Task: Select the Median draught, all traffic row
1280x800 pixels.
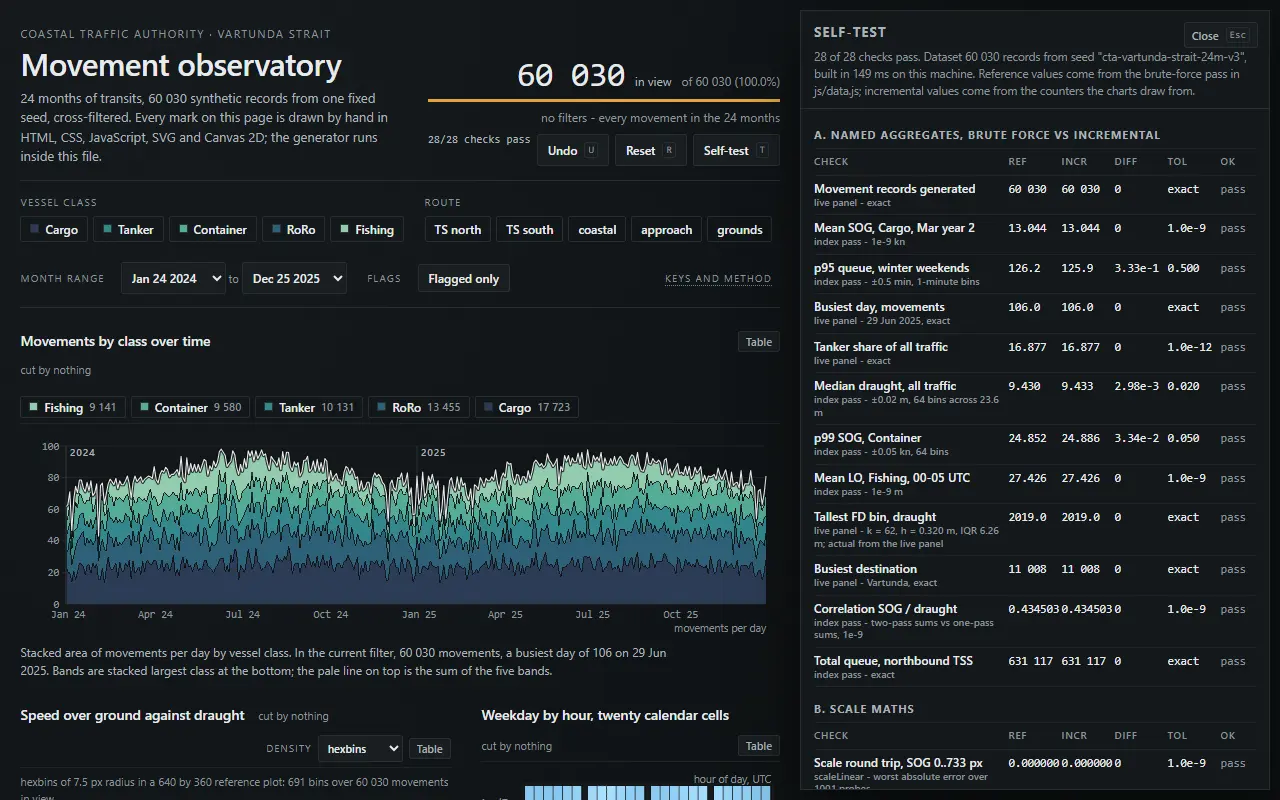Action: tap(1034, 399)
